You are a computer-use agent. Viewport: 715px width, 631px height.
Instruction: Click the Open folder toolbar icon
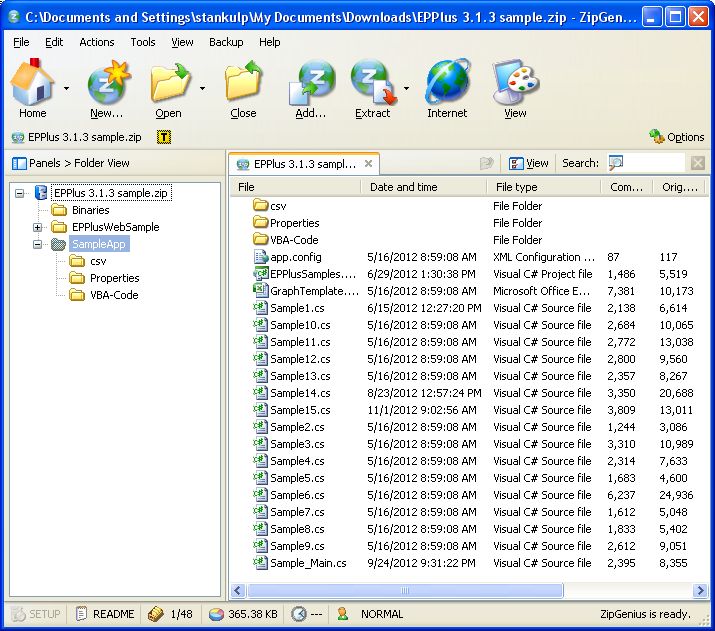[170, 83]
